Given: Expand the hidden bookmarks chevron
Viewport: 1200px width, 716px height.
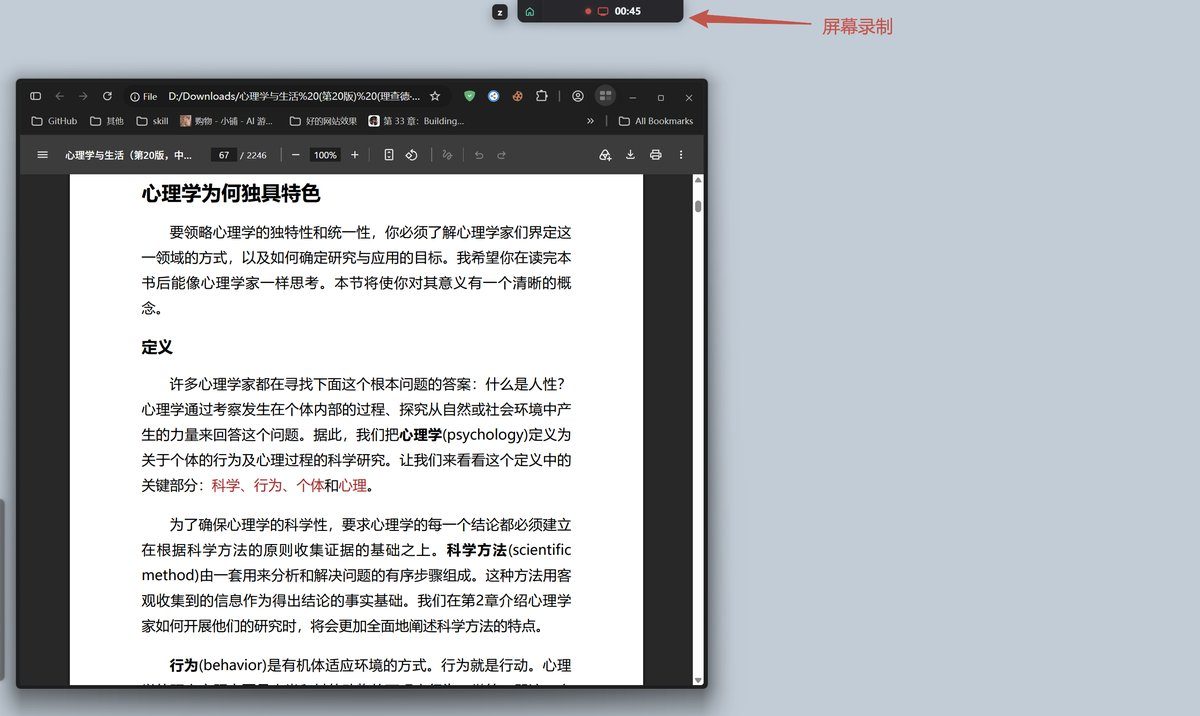Looking at the screenshot, I should click(590, 121).
